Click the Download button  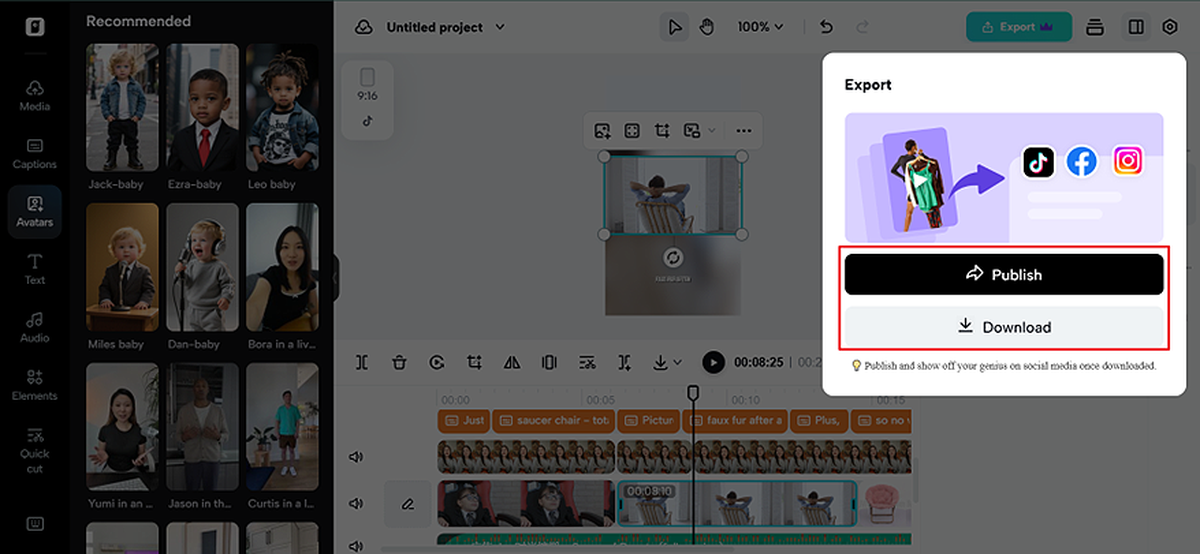[1004, 327]
